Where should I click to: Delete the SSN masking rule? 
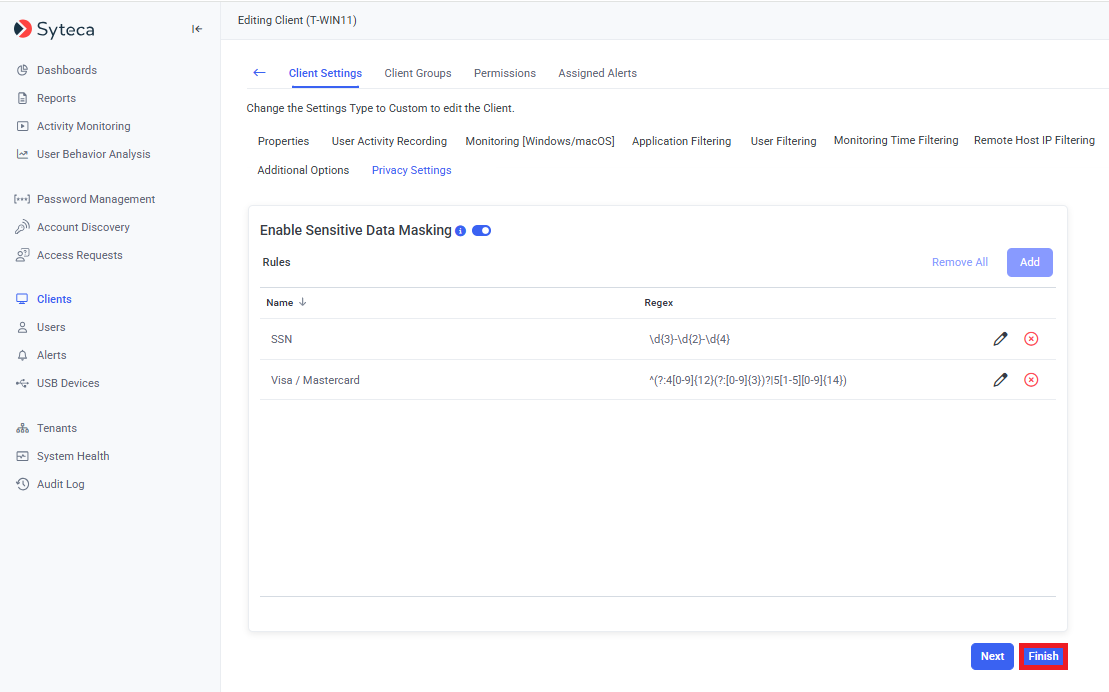click(x=1031, y=339)
